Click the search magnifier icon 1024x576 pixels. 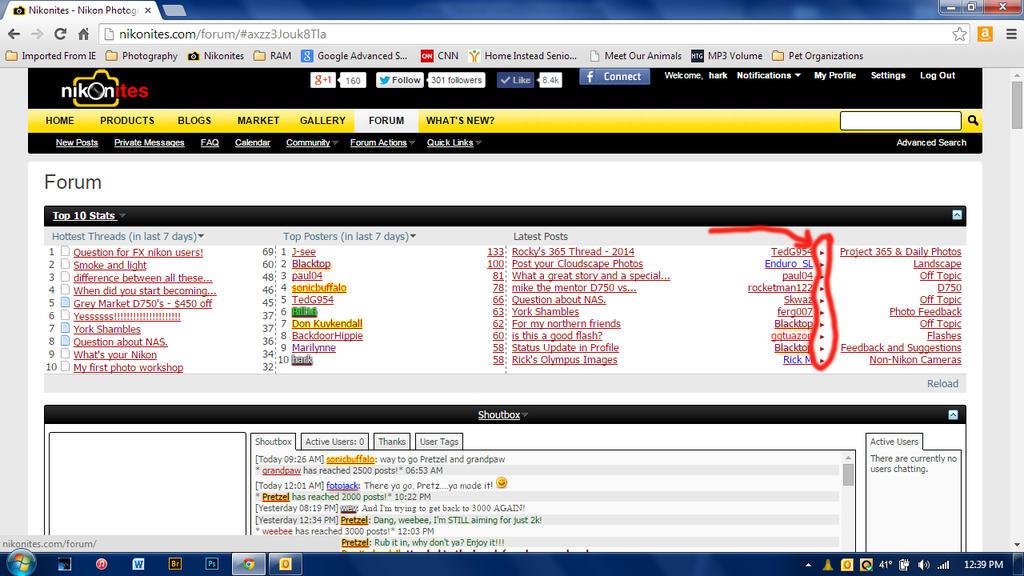[973, 121]
